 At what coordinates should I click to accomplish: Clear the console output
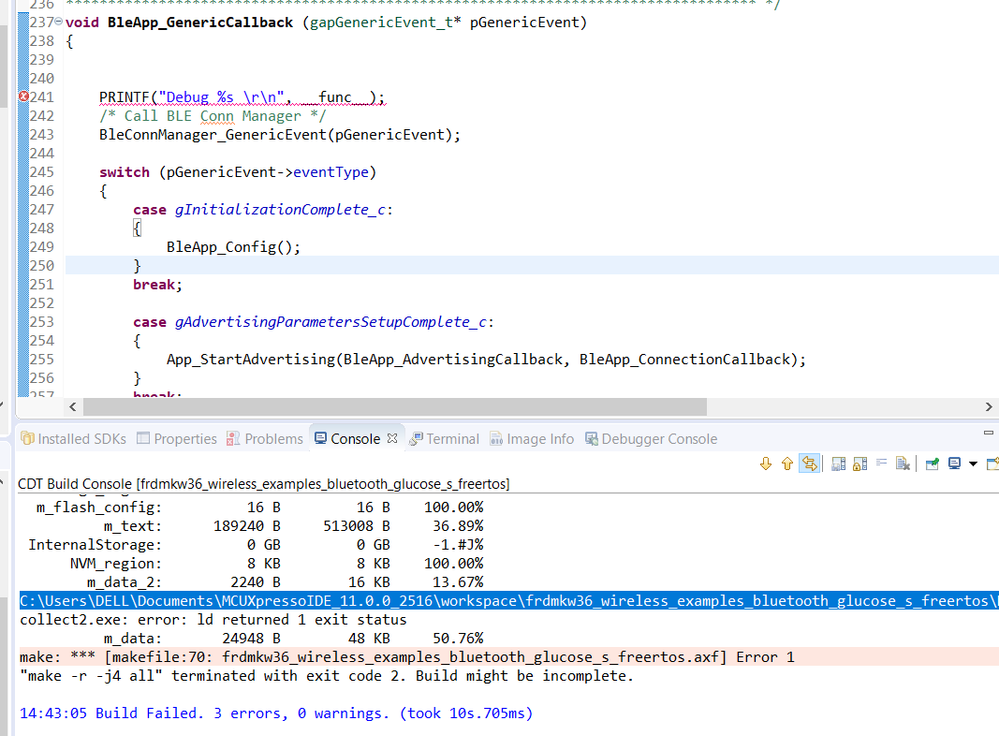click(x=903, y=464)
